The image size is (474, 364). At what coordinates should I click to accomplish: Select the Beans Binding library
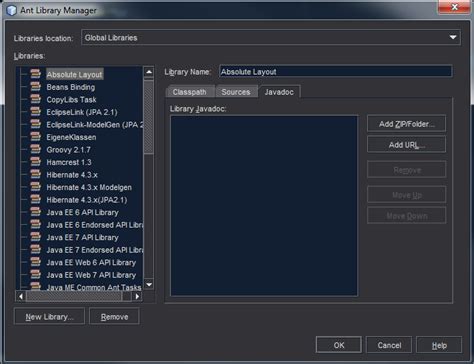click(x=71, y=87)
